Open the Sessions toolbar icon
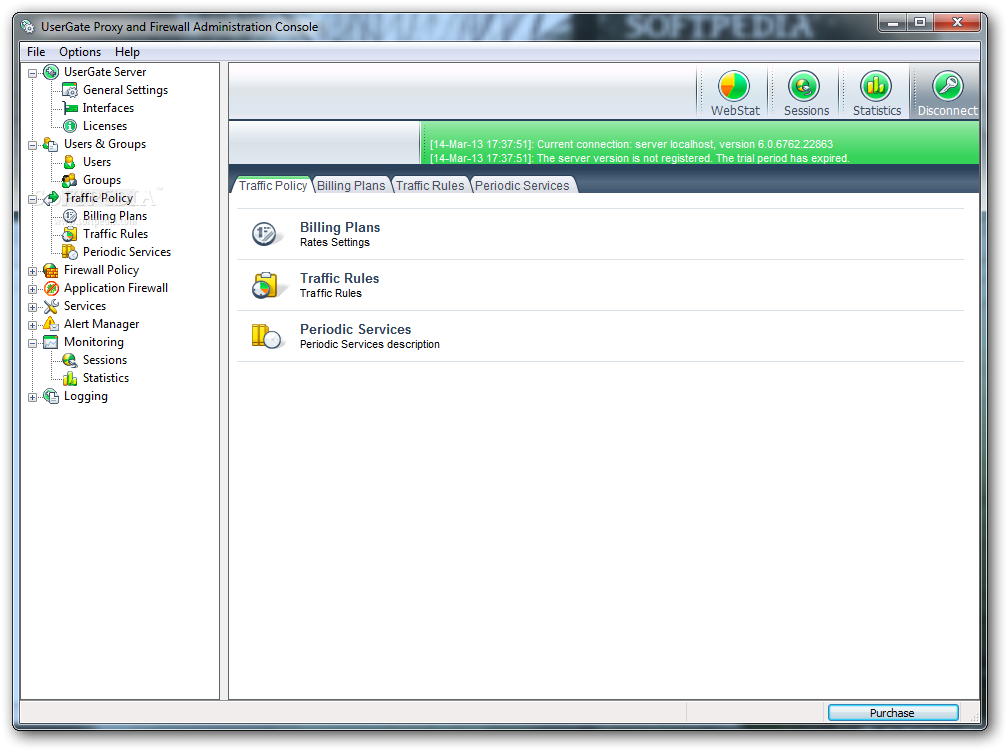 pyautogui.click(x=805, y=86)
